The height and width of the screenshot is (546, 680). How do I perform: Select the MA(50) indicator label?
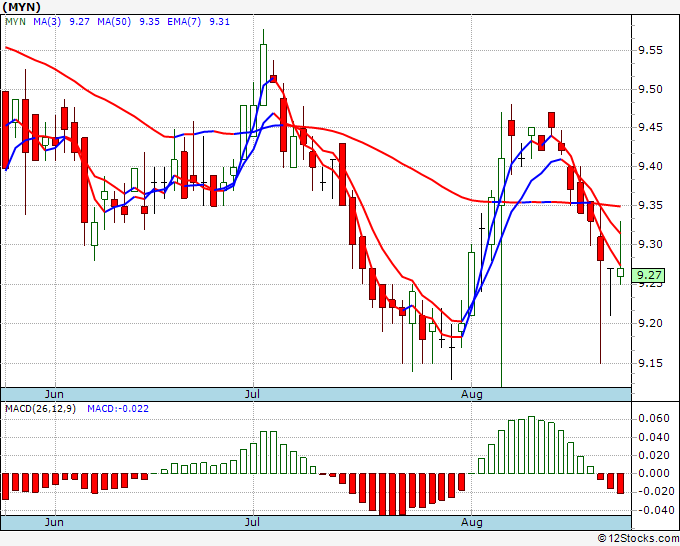[x=114, y=21]
